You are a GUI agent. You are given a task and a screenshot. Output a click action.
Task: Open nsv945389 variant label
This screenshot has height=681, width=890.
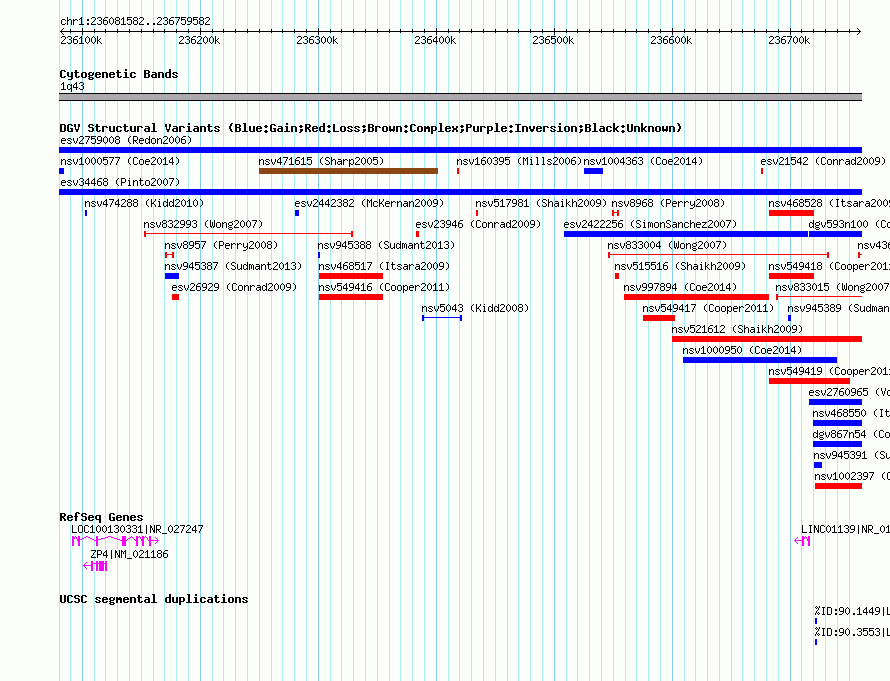tap(838, 308)
